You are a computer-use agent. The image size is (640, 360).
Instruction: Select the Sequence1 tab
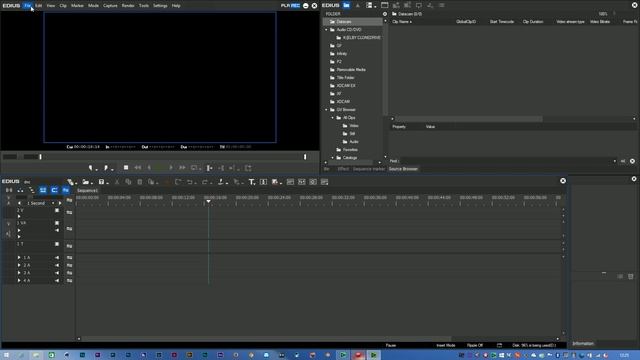point(87,191)
